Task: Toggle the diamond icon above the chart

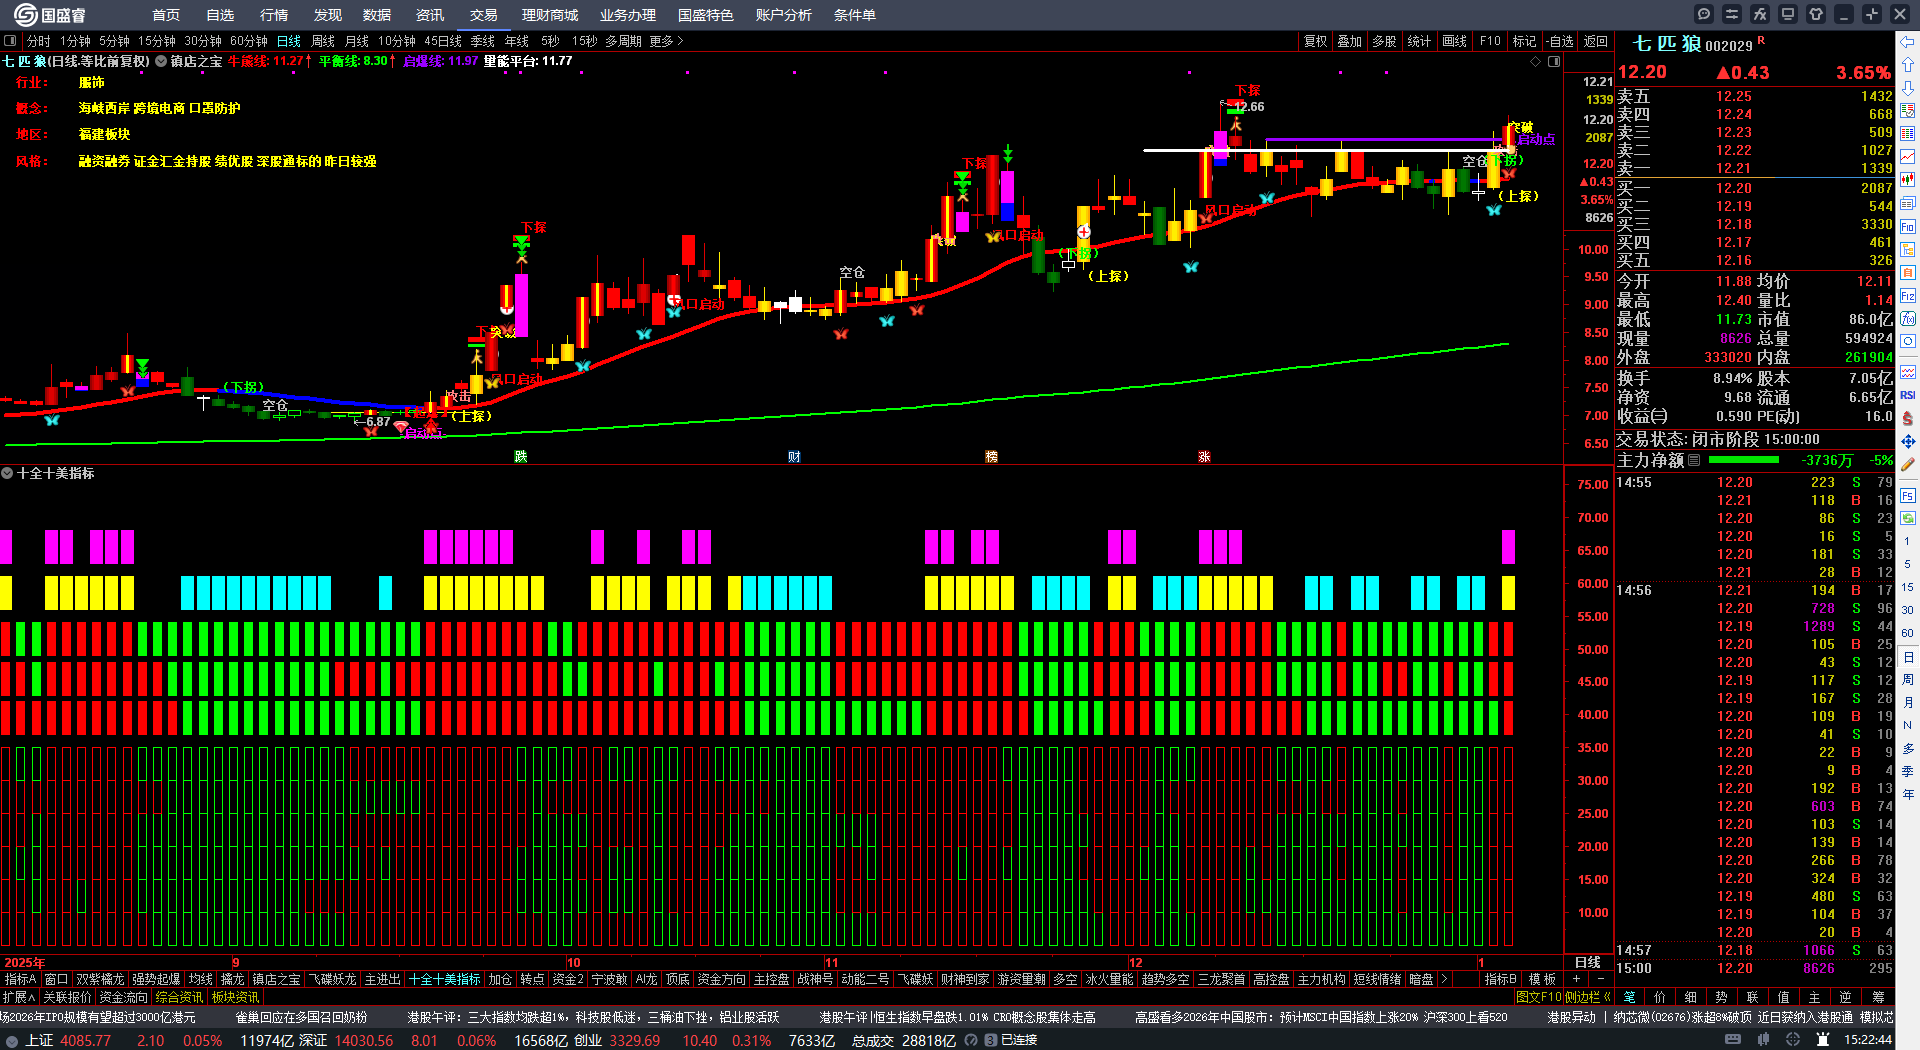Action: (x=1536, y=61)
